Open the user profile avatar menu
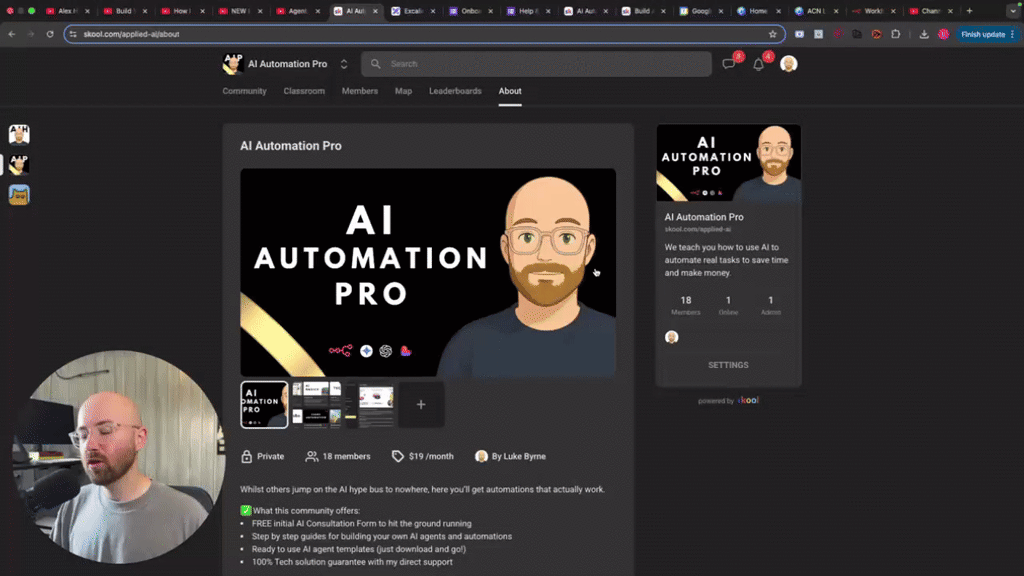1024x576 pixels. [x=788, y=64]
